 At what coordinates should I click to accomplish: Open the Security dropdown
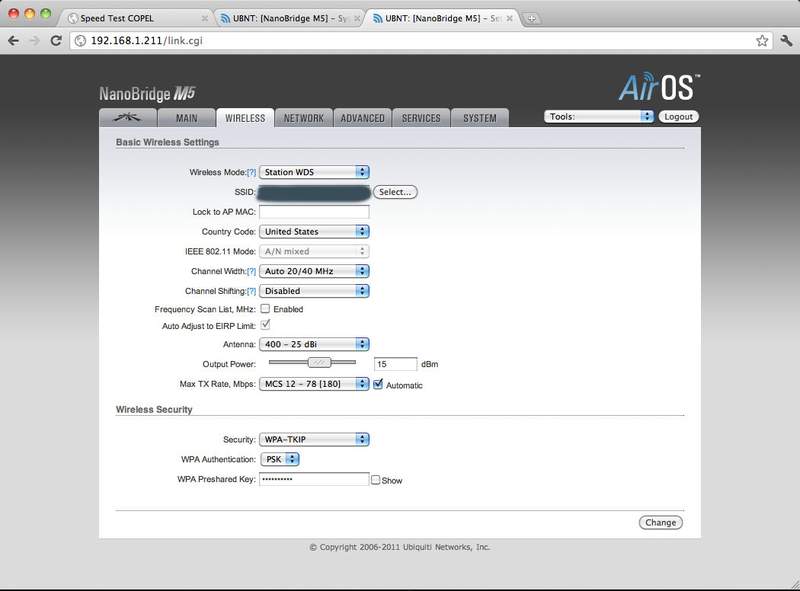(x=314, y=439)
